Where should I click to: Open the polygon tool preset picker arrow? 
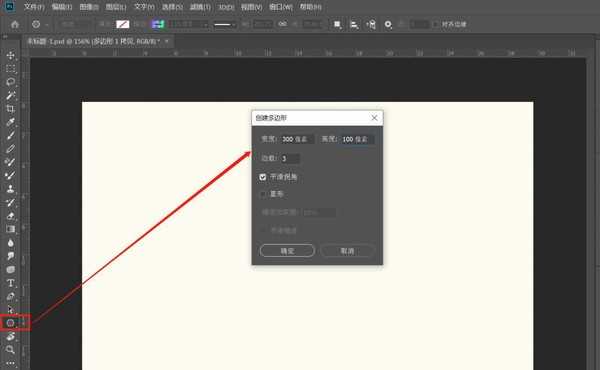[47, 24]
